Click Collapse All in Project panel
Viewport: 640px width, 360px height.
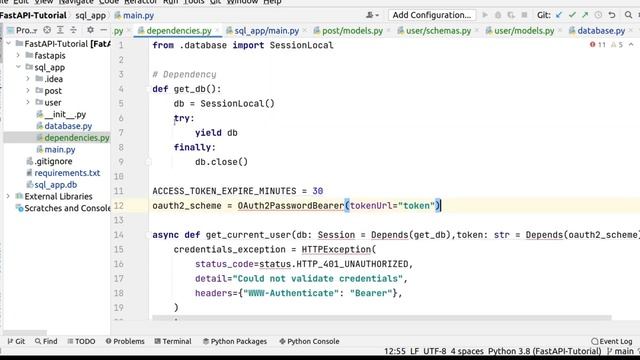(x=73, y=30)
